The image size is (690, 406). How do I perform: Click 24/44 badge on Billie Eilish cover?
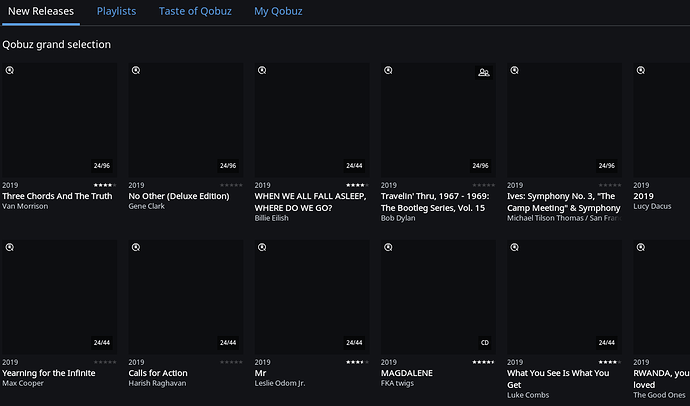354,166
